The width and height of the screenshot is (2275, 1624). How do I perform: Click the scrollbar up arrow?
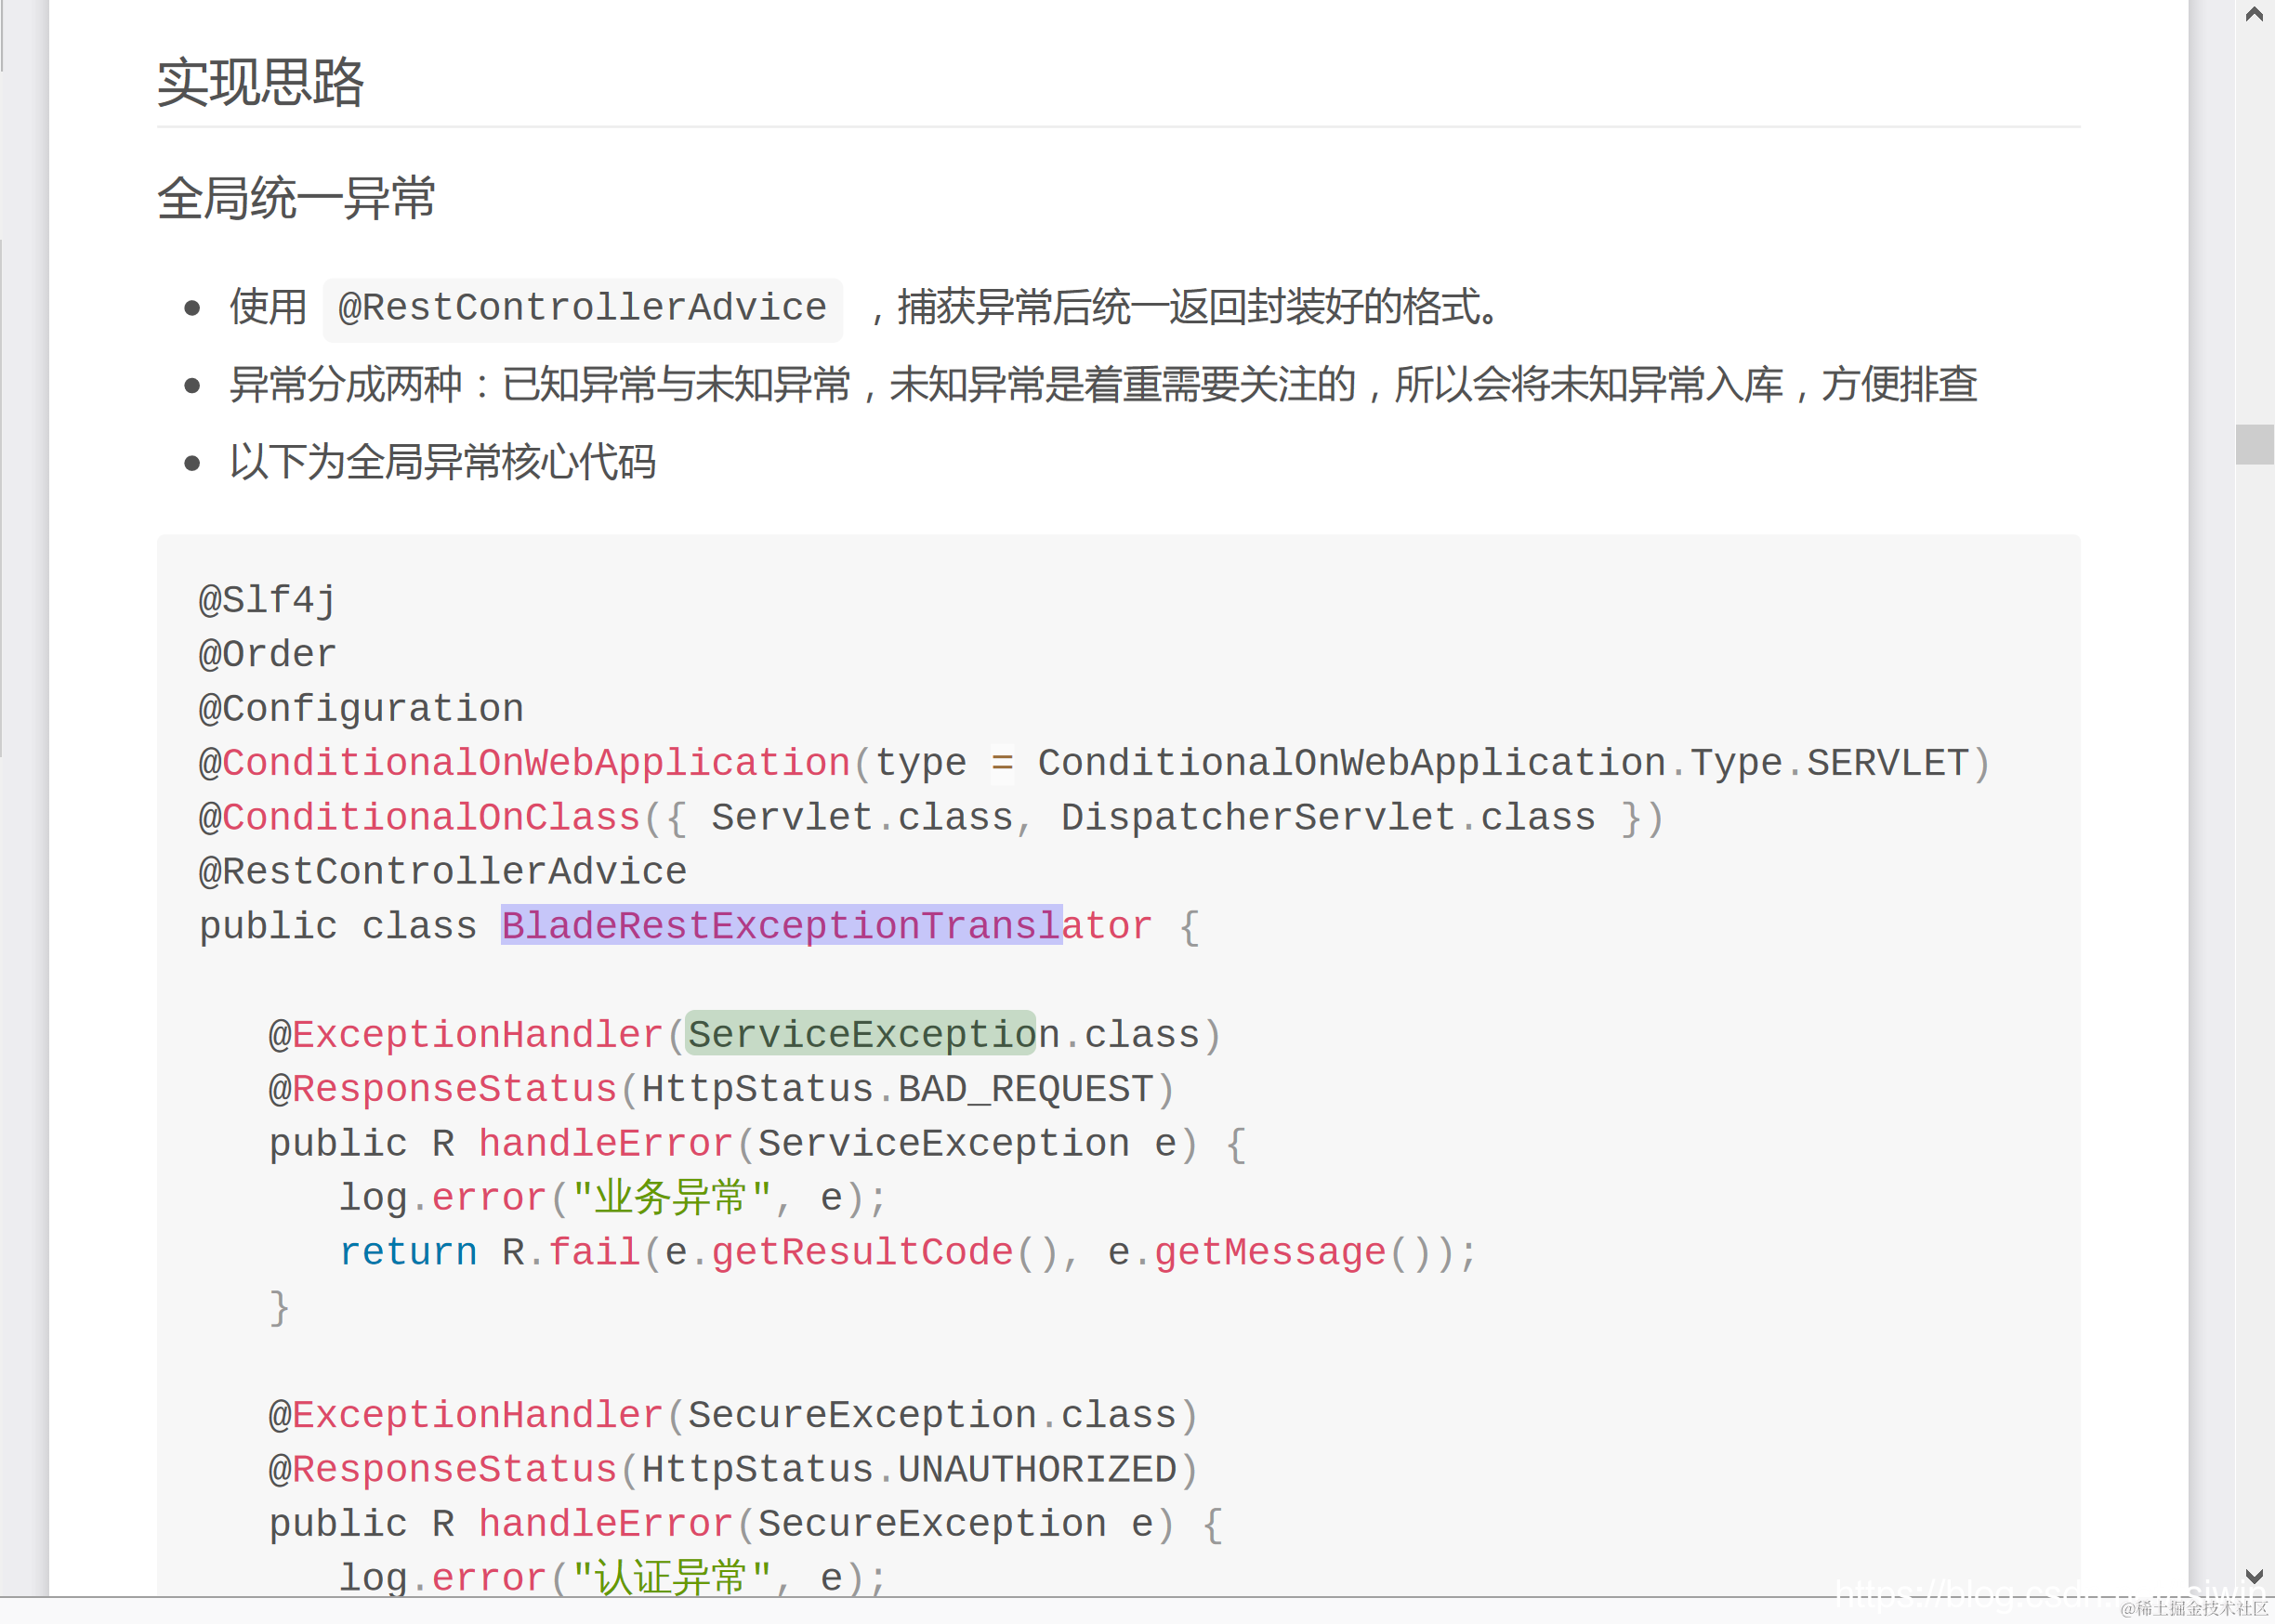2254,14
